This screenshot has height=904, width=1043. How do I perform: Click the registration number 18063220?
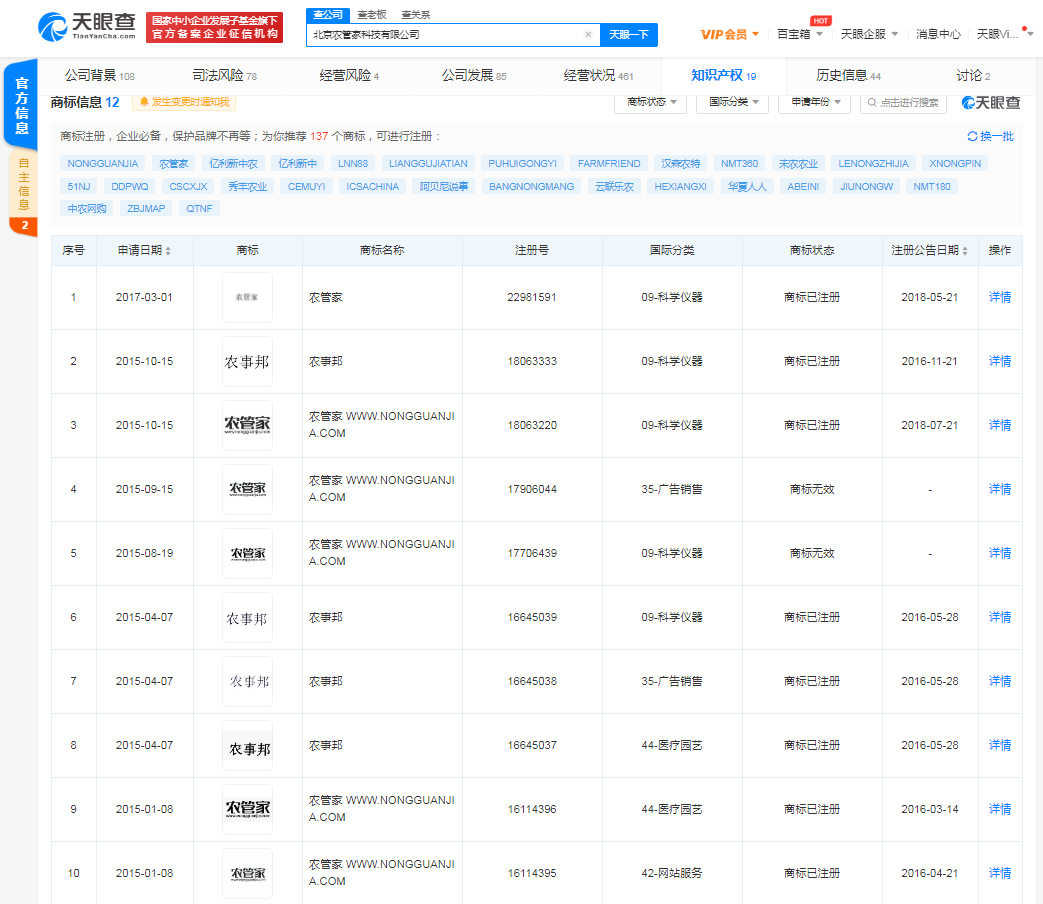[x=532, y=425]
